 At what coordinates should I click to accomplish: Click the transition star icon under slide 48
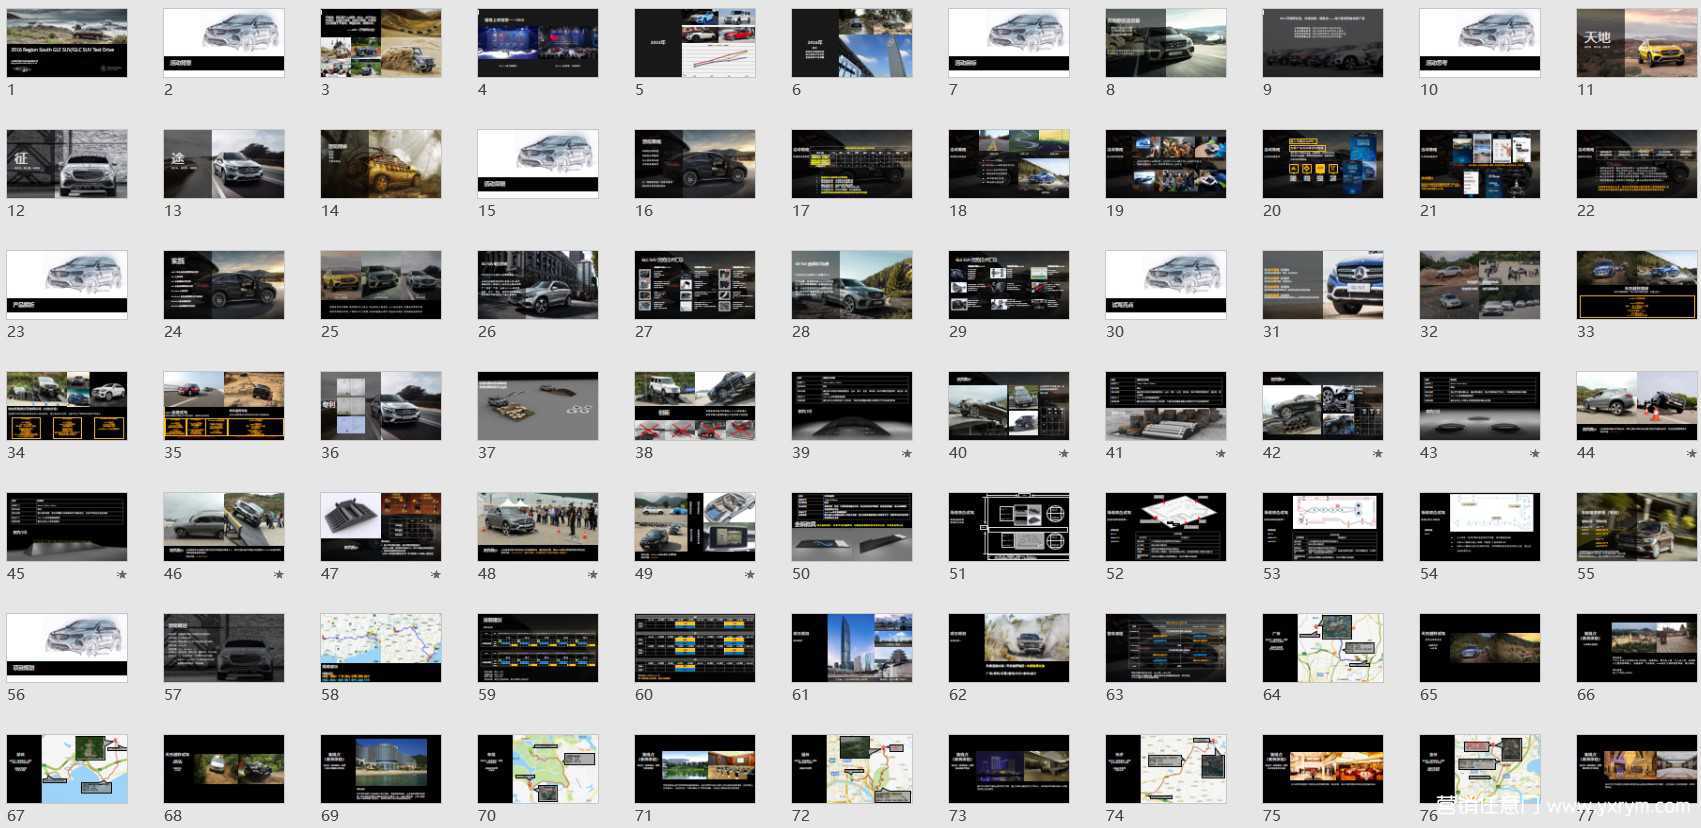pyautogui.click(x=593, y=575)
